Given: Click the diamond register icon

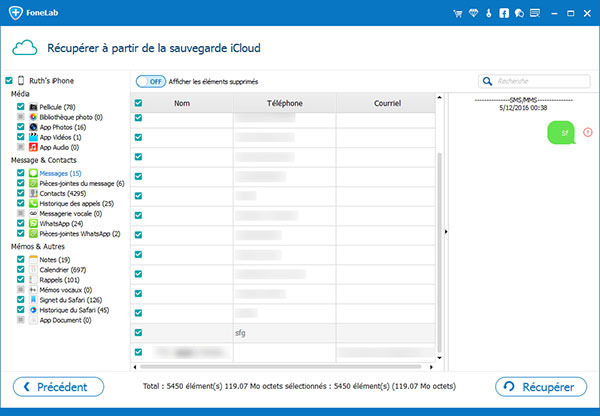Looking at the screenshot, I should point(473,13).
